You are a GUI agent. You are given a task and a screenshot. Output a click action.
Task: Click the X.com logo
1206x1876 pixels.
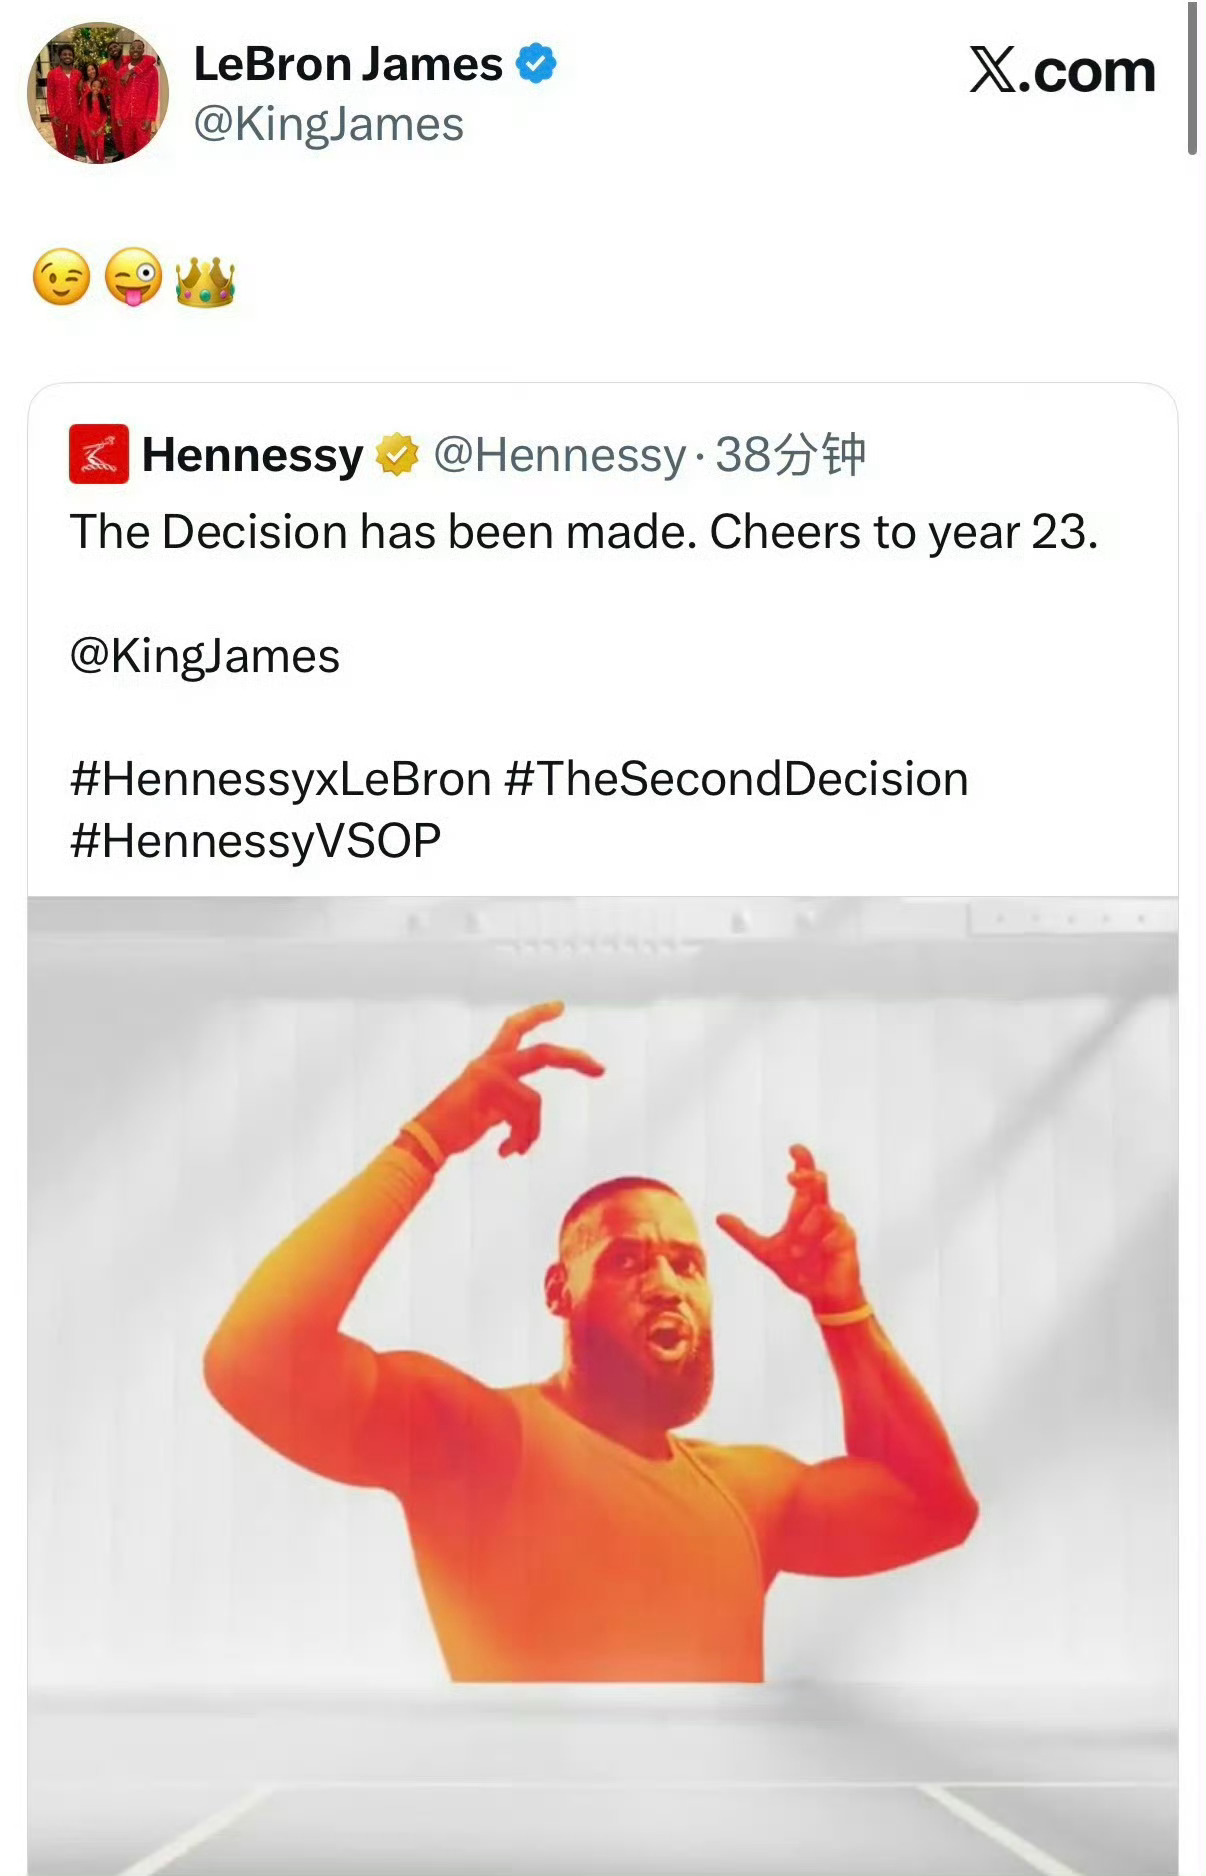pyautogui.click(x=1061, y=71)
